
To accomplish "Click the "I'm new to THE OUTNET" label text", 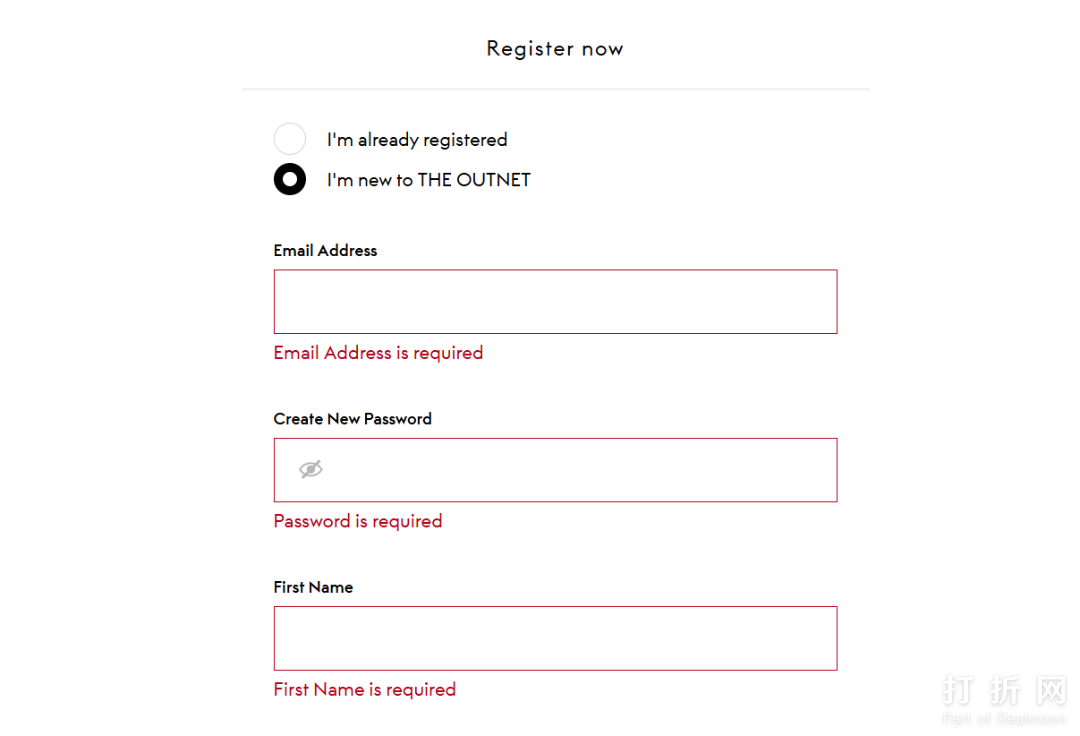I will [428, 180].
